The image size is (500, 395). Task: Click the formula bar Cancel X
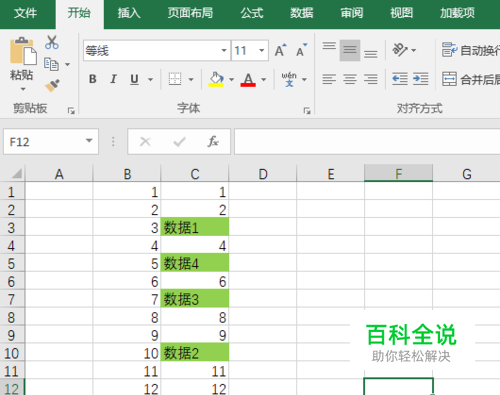(145, 142)
